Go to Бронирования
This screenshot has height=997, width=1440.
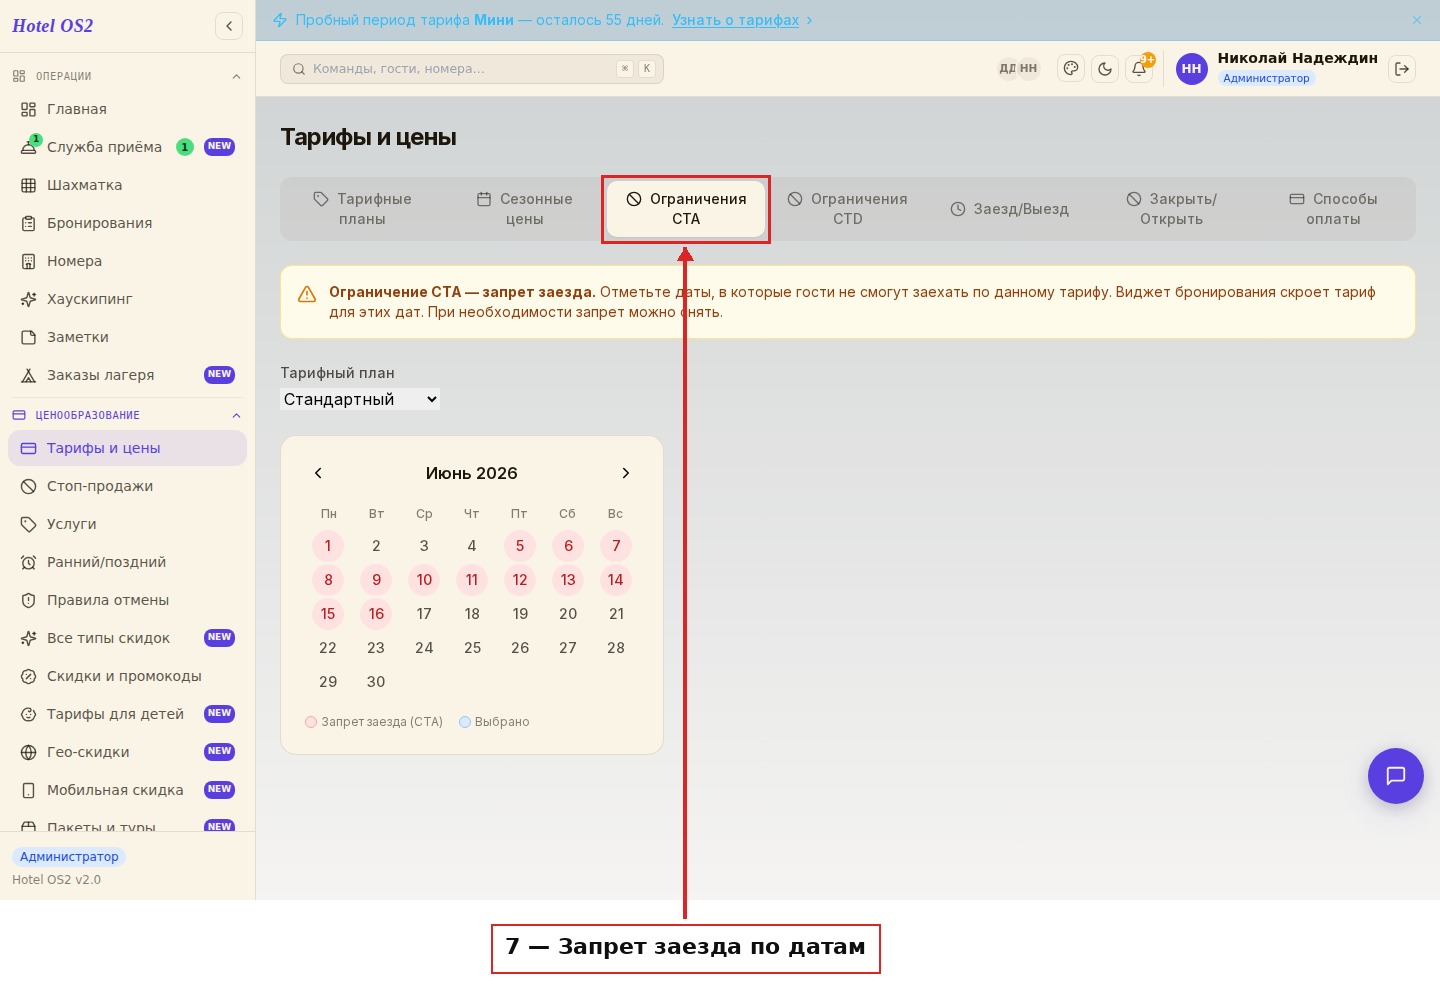pyautogui.click(x=127, y=223)
